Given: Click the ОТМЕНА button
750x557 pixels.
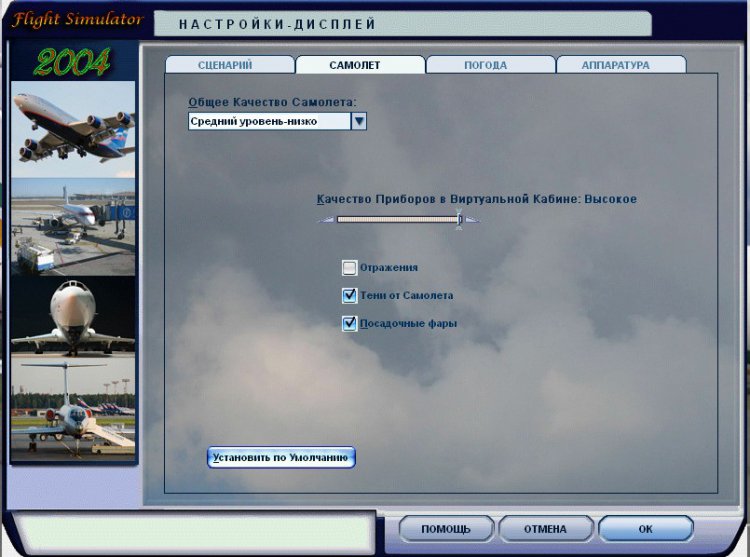Looking at the screenshot, I should (x=545, y=529).
